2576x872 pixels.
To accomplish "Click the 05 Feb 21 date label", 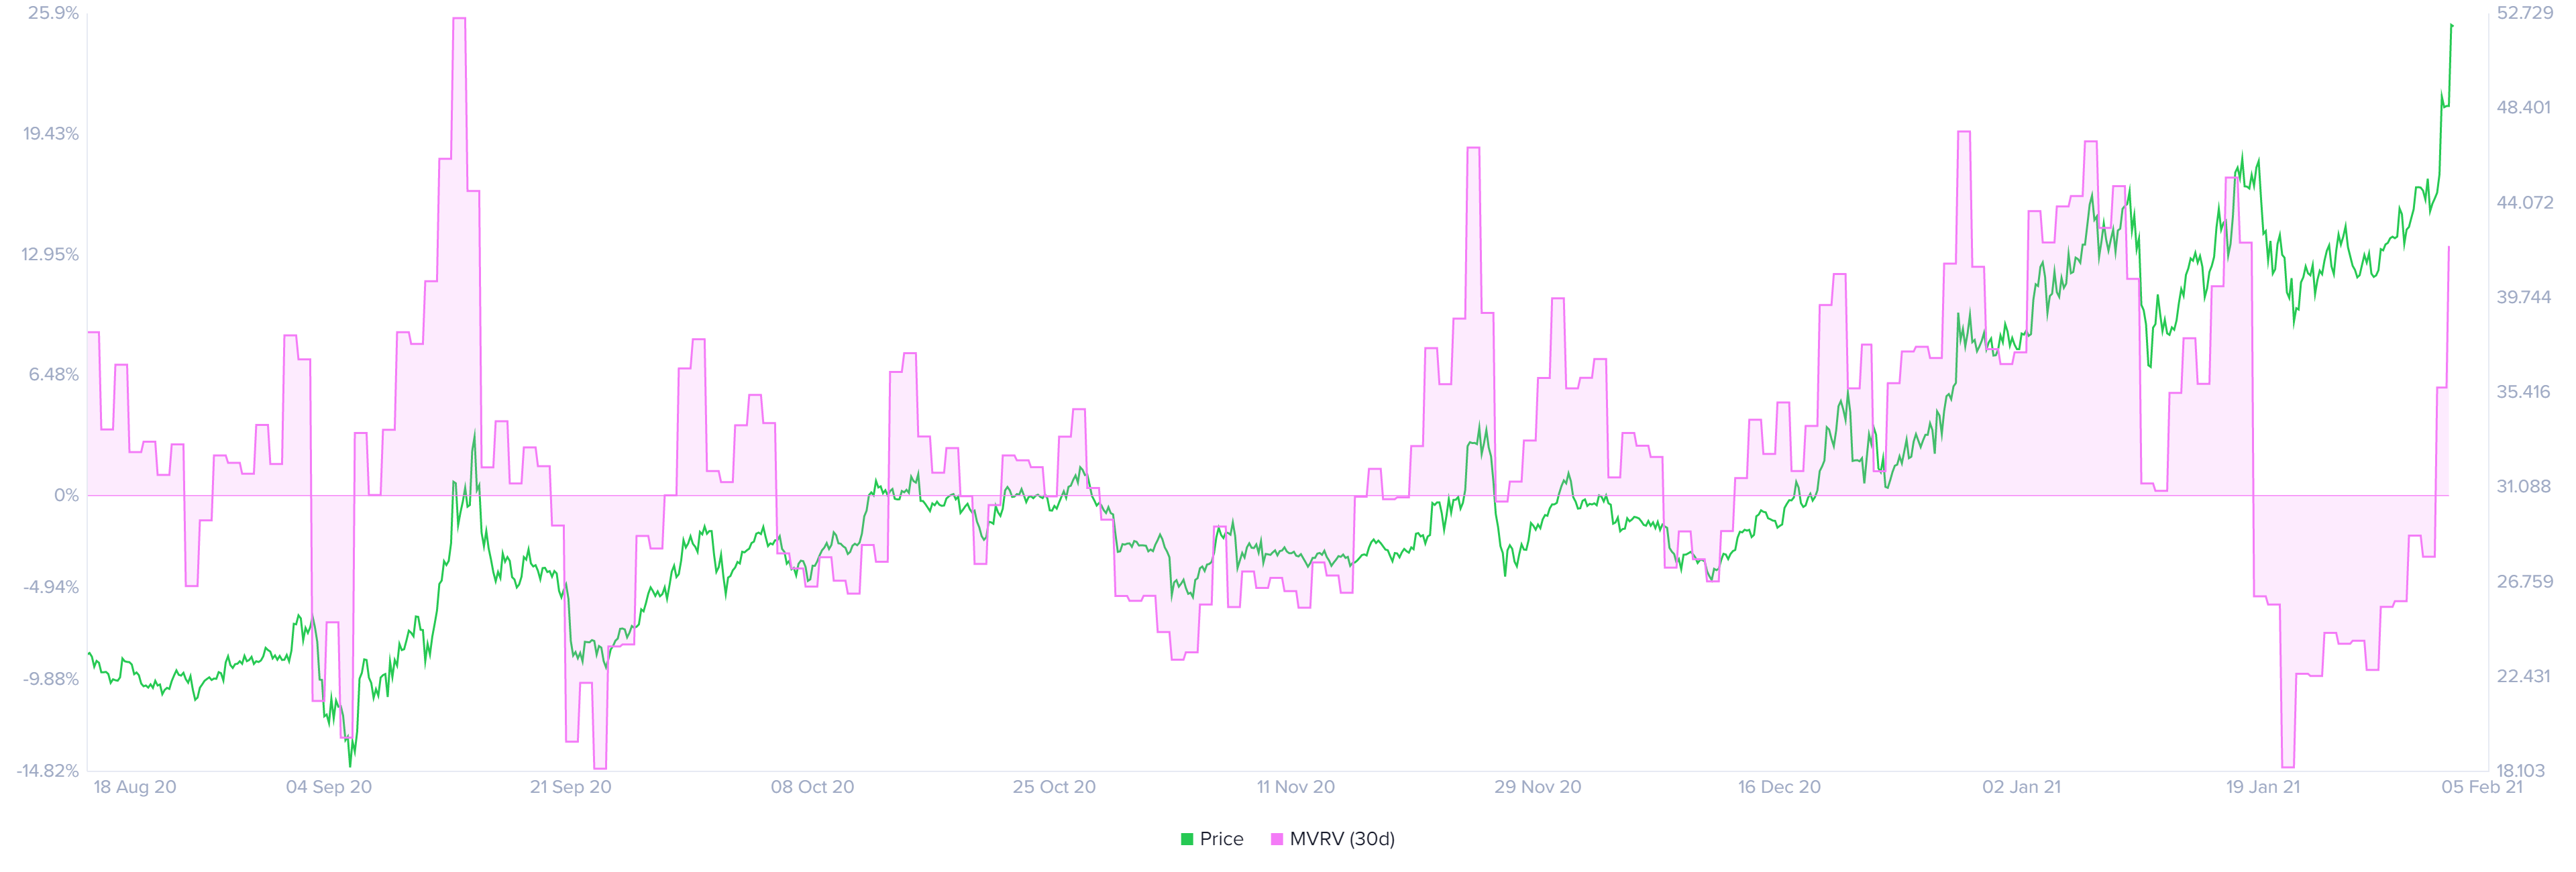I will (2482, 787).
